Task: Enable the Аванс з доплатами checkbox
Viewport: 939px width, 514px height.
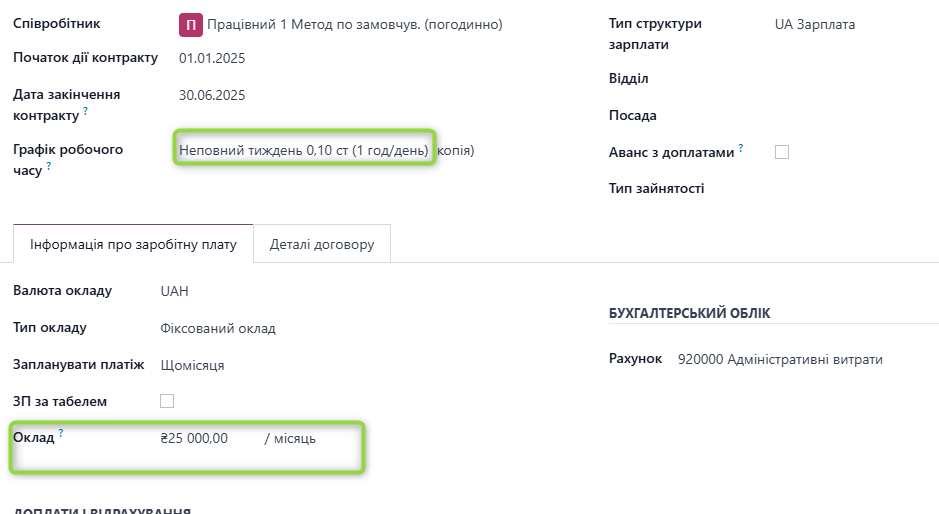Action: [x=782, y=152]
